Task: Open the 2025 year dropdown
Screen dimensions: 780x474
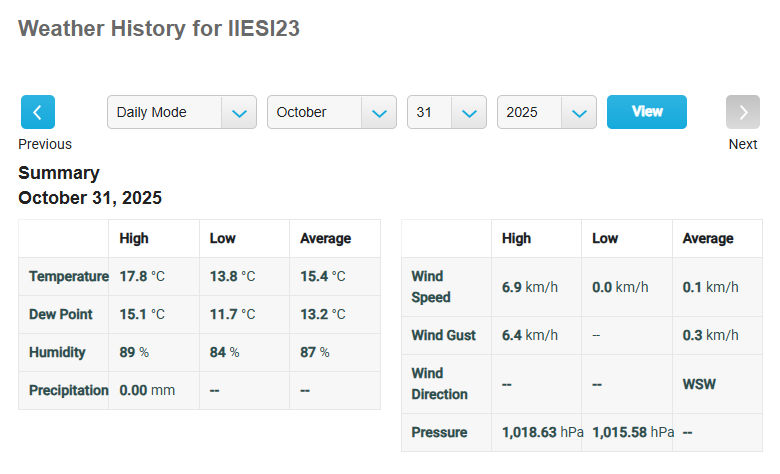Action: 546,112
